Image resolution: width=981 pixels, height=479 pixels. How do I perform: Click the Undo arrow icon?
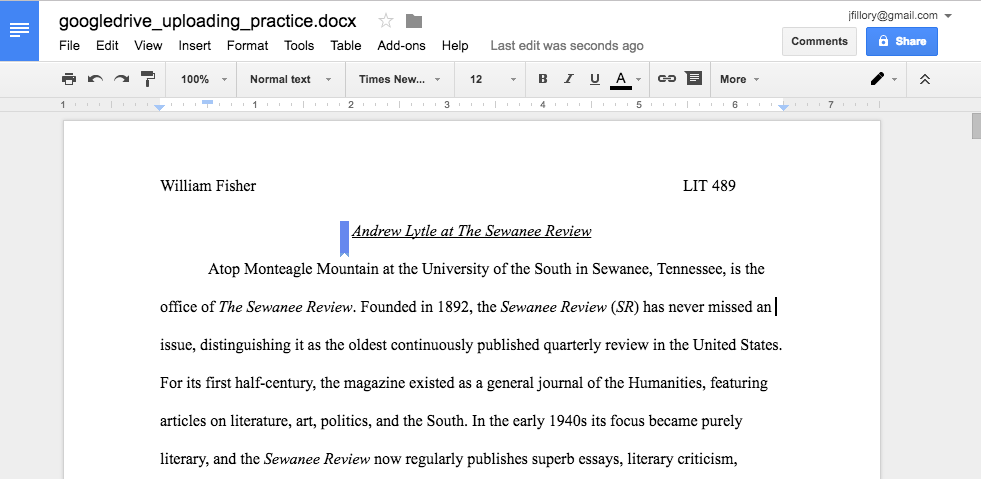point(95,79)
